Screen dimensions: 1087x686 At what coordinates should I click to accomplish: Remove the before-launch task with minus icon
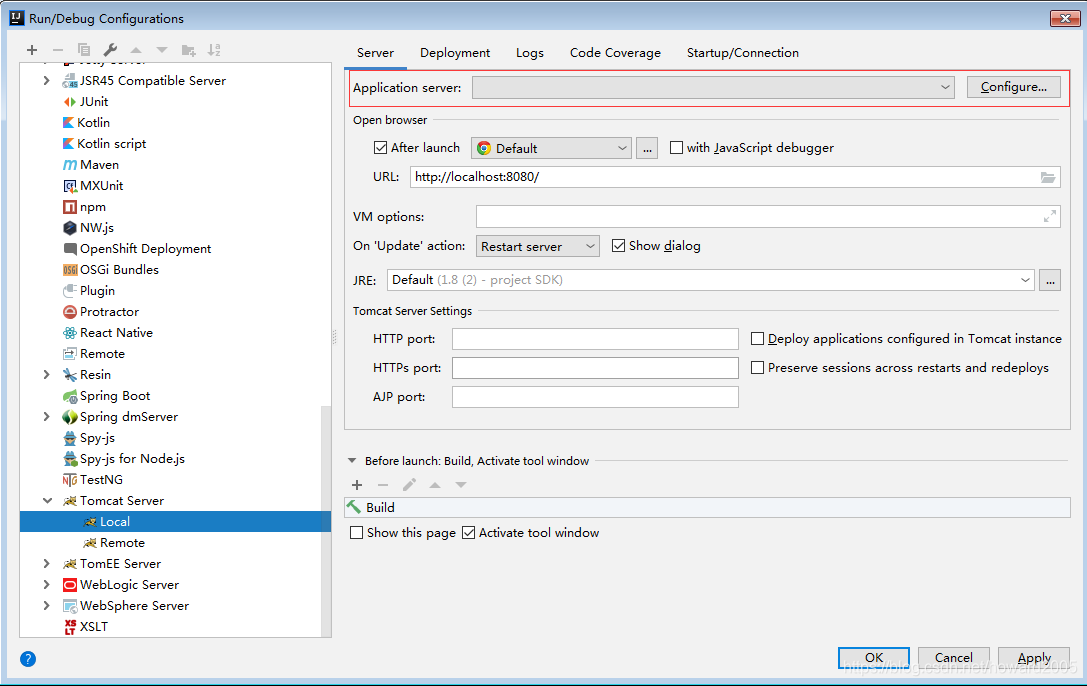(x=383, y=485)
